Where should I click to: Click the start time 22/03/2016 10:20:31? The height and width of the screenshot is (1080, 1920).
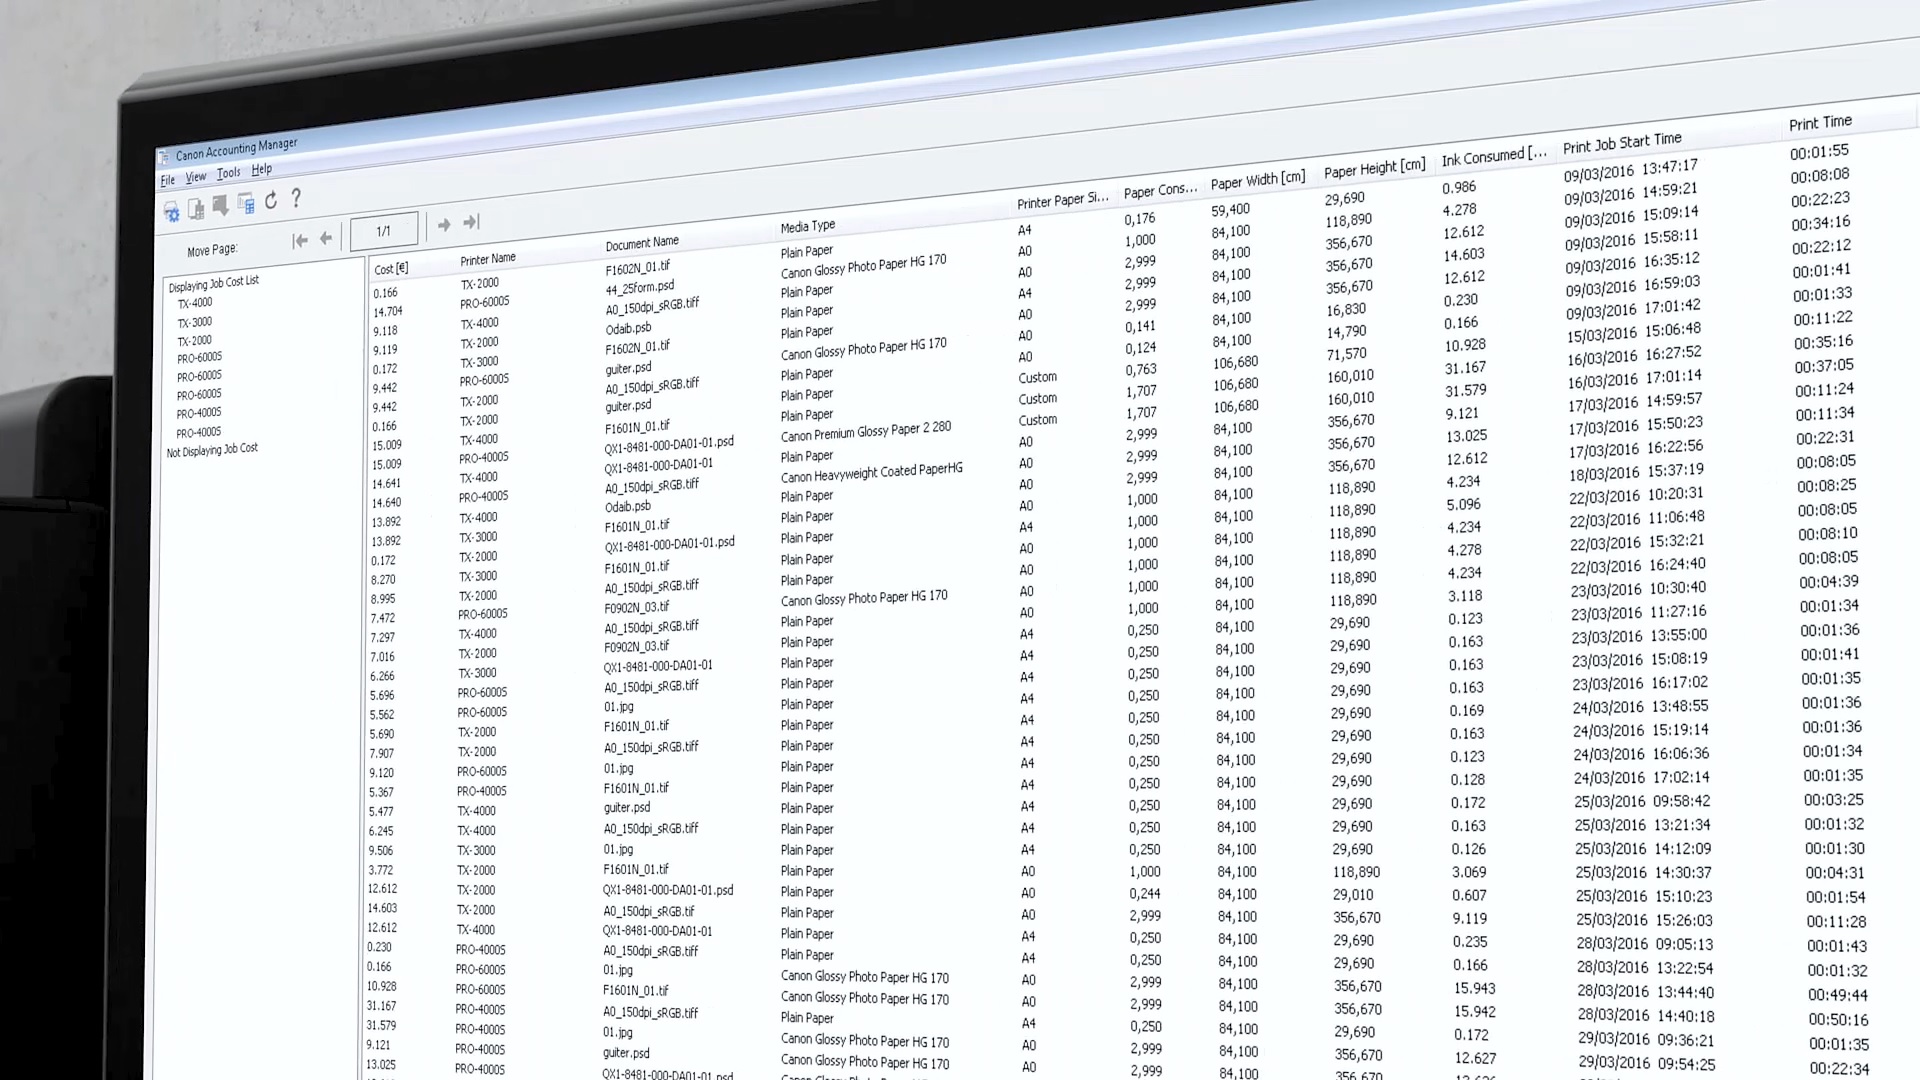pyautogui.click(x=1637, y=495)
